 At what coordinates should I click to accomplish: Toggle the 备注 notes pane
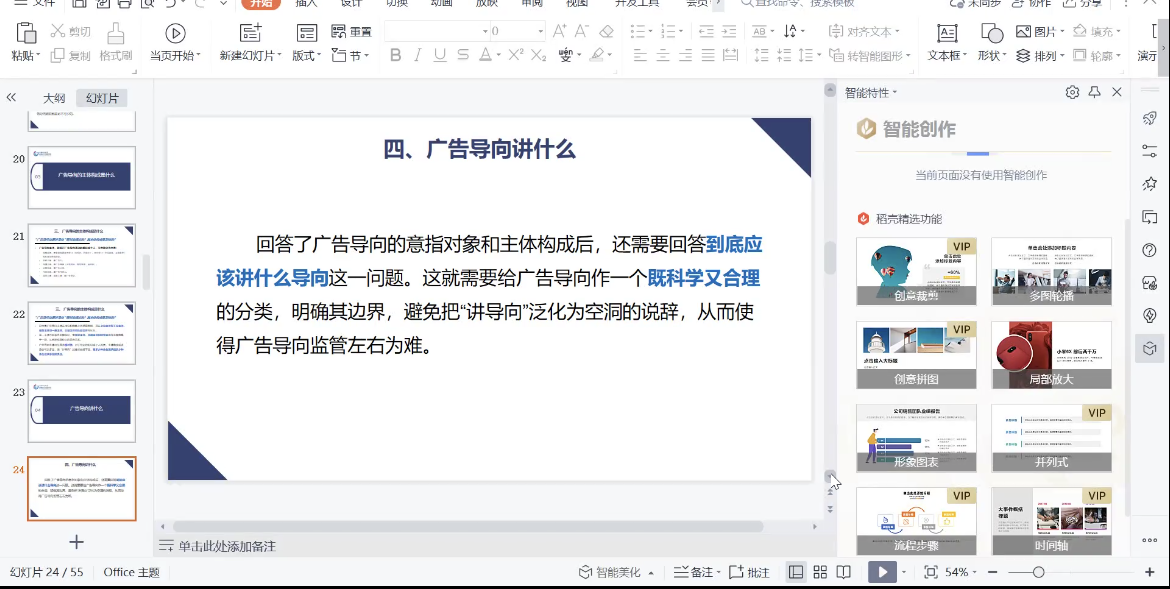click(x=694, y=572)
